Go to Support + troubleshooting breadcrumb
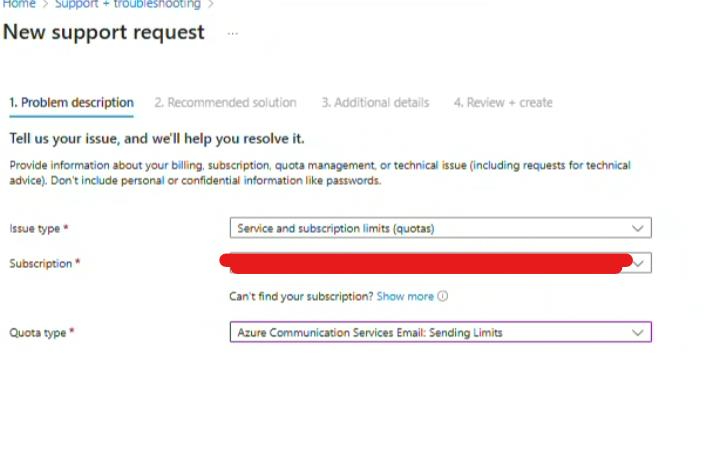Viewport: 715px width, 453px height. pos(128,4)
